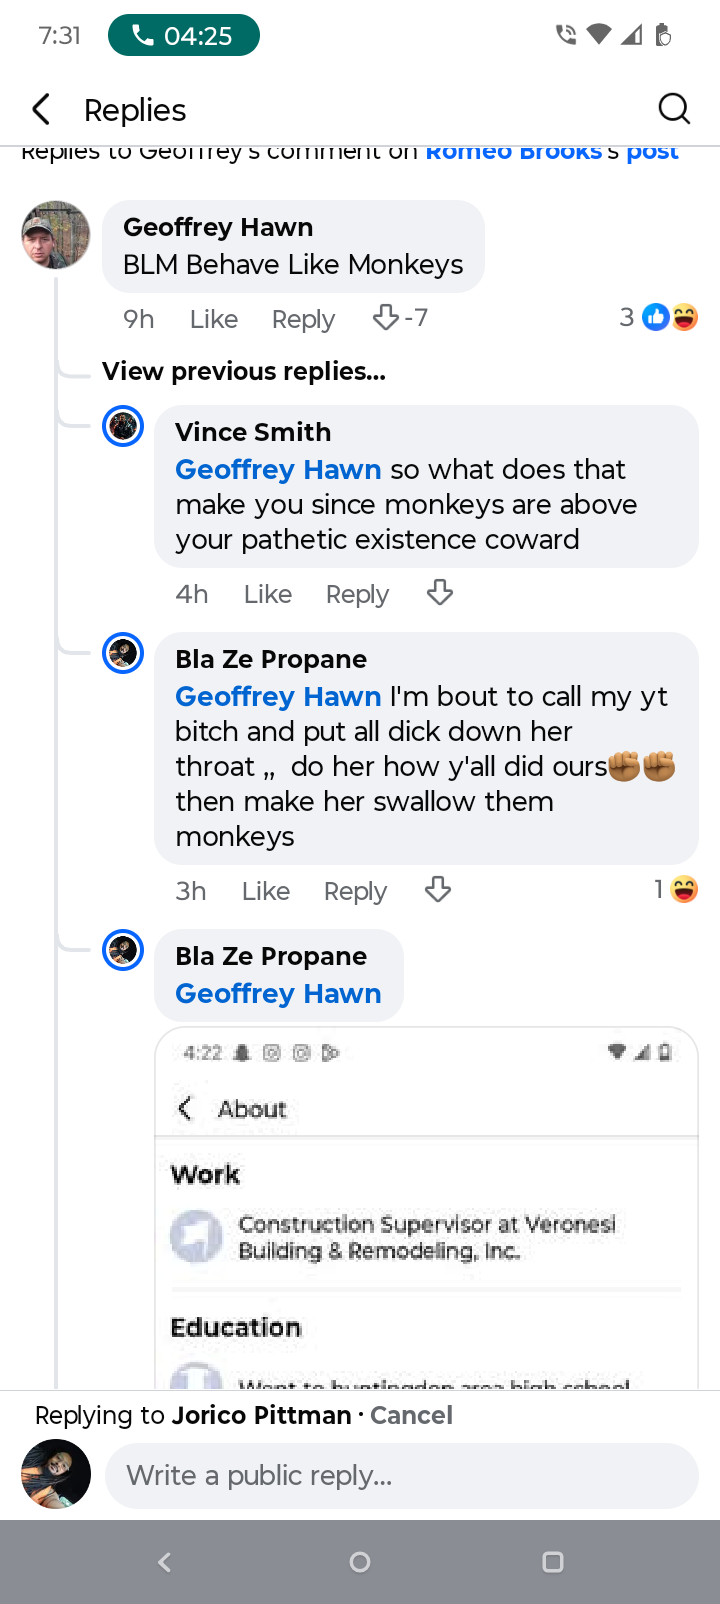Open the laughing reaction on Bla Ze's reply

point(677,889)
